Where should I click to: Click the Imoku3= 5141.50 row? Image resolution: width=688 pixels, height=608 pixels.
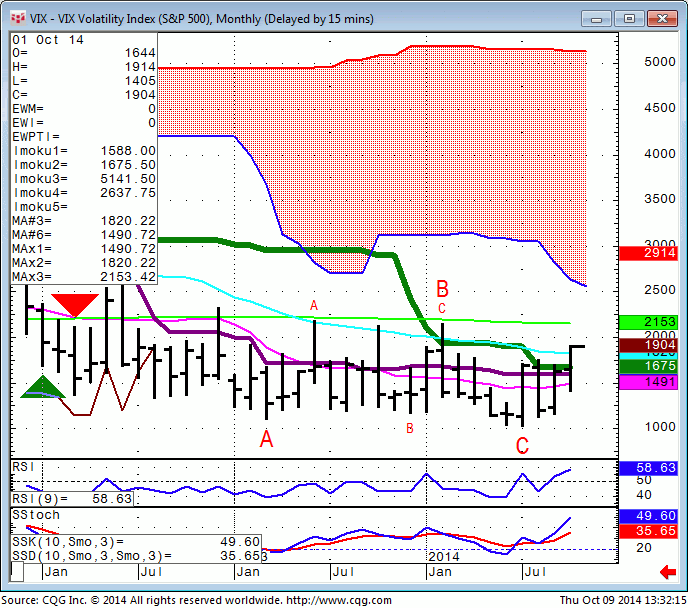tap(84, 179)
